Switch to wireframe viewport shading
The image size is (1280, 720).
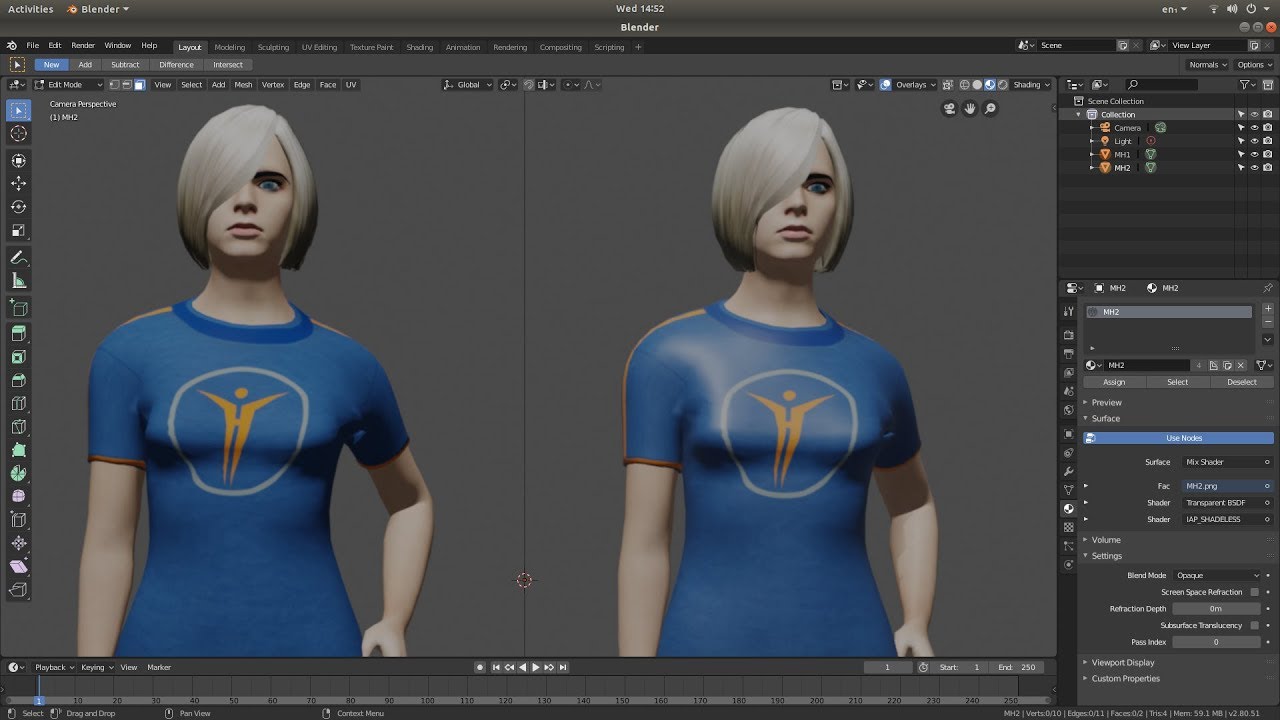click(x=965, y=85)
